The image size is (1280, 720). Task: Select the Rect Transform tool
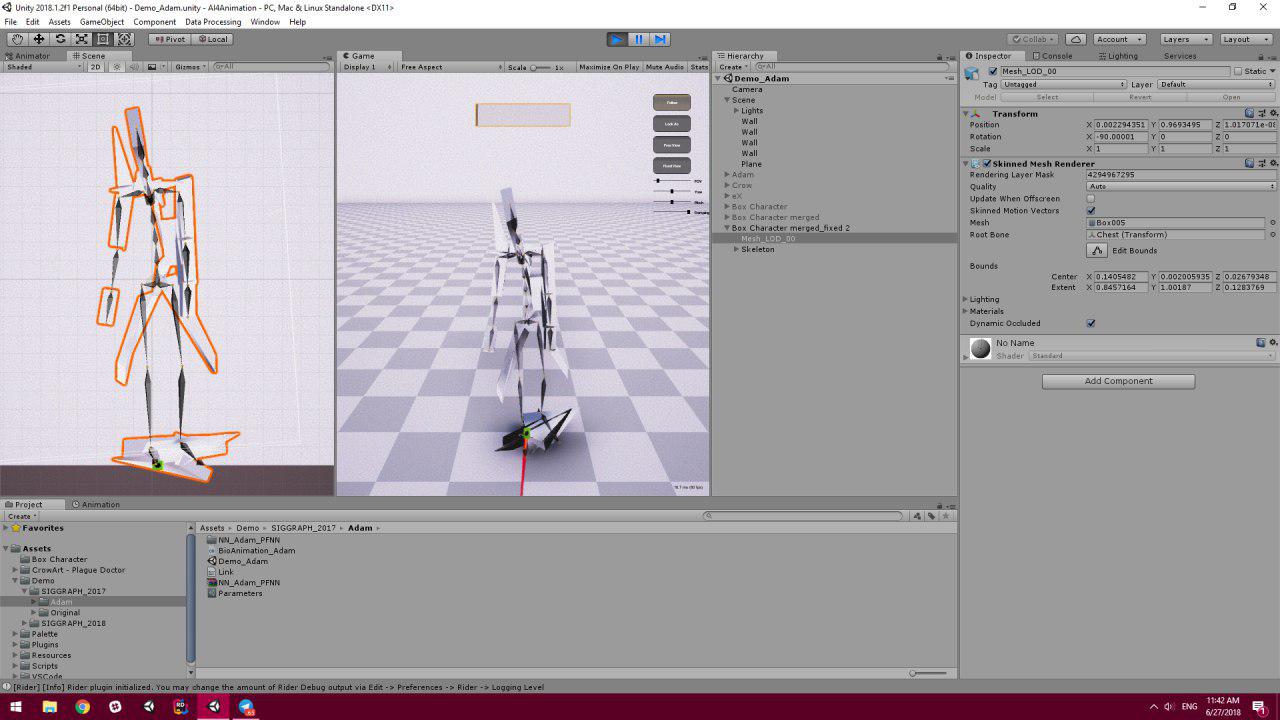tap(103, 39)
